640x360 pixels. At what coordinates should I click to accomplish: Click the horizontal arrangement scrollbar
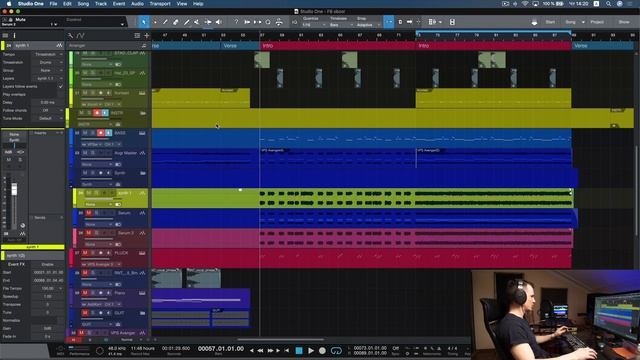pyautogui.click(x=281, y=339)
